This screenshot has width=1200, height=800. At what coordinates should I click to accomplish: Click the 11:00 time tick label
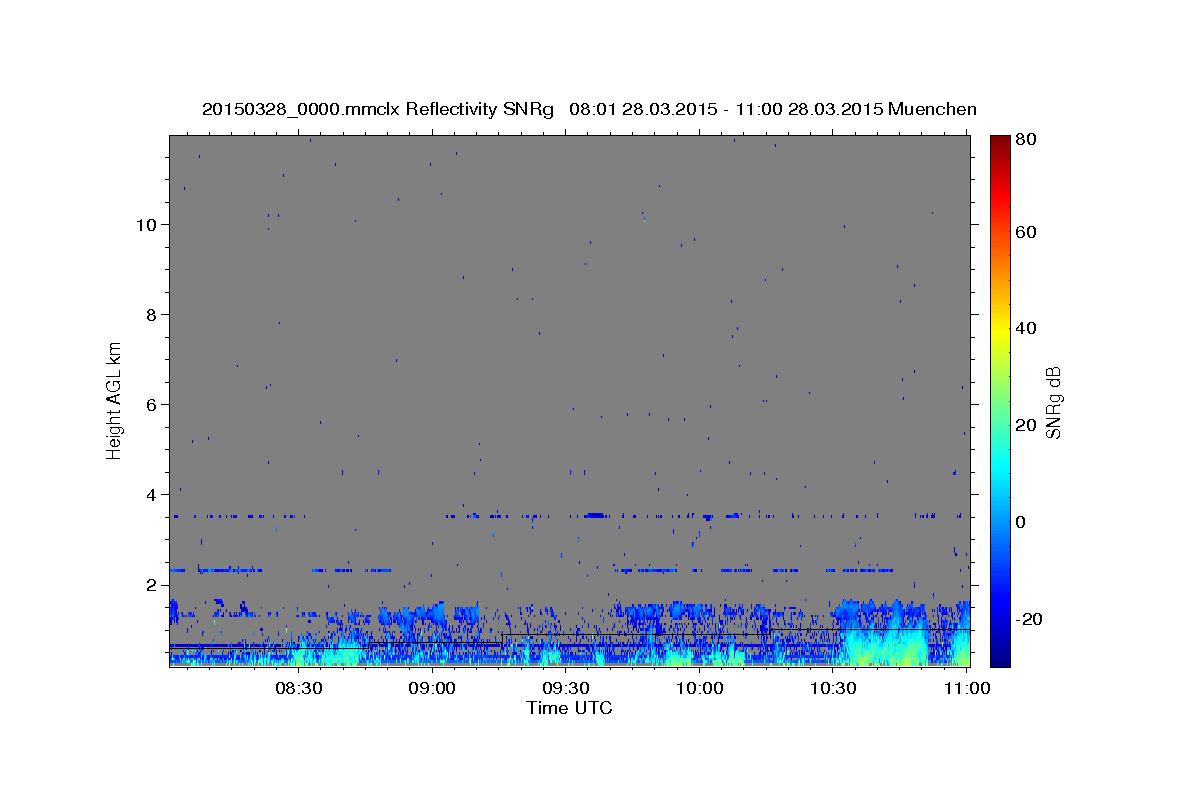967,688
